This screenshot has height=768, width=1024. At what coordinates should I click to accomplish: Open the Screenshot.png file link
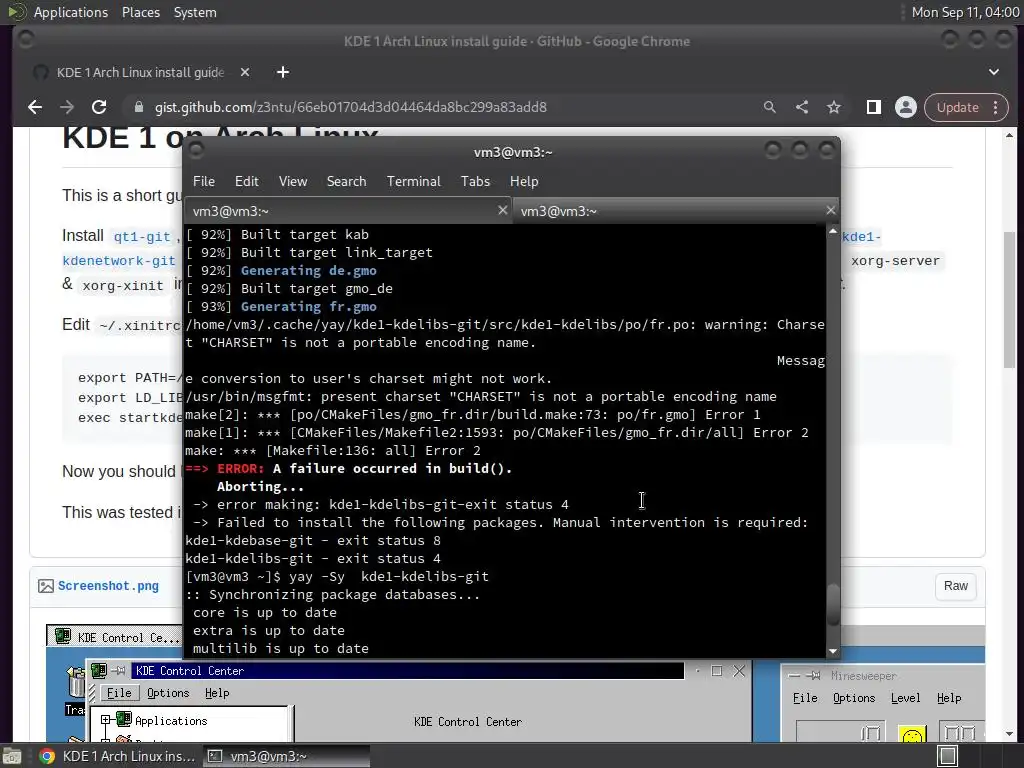108,586
